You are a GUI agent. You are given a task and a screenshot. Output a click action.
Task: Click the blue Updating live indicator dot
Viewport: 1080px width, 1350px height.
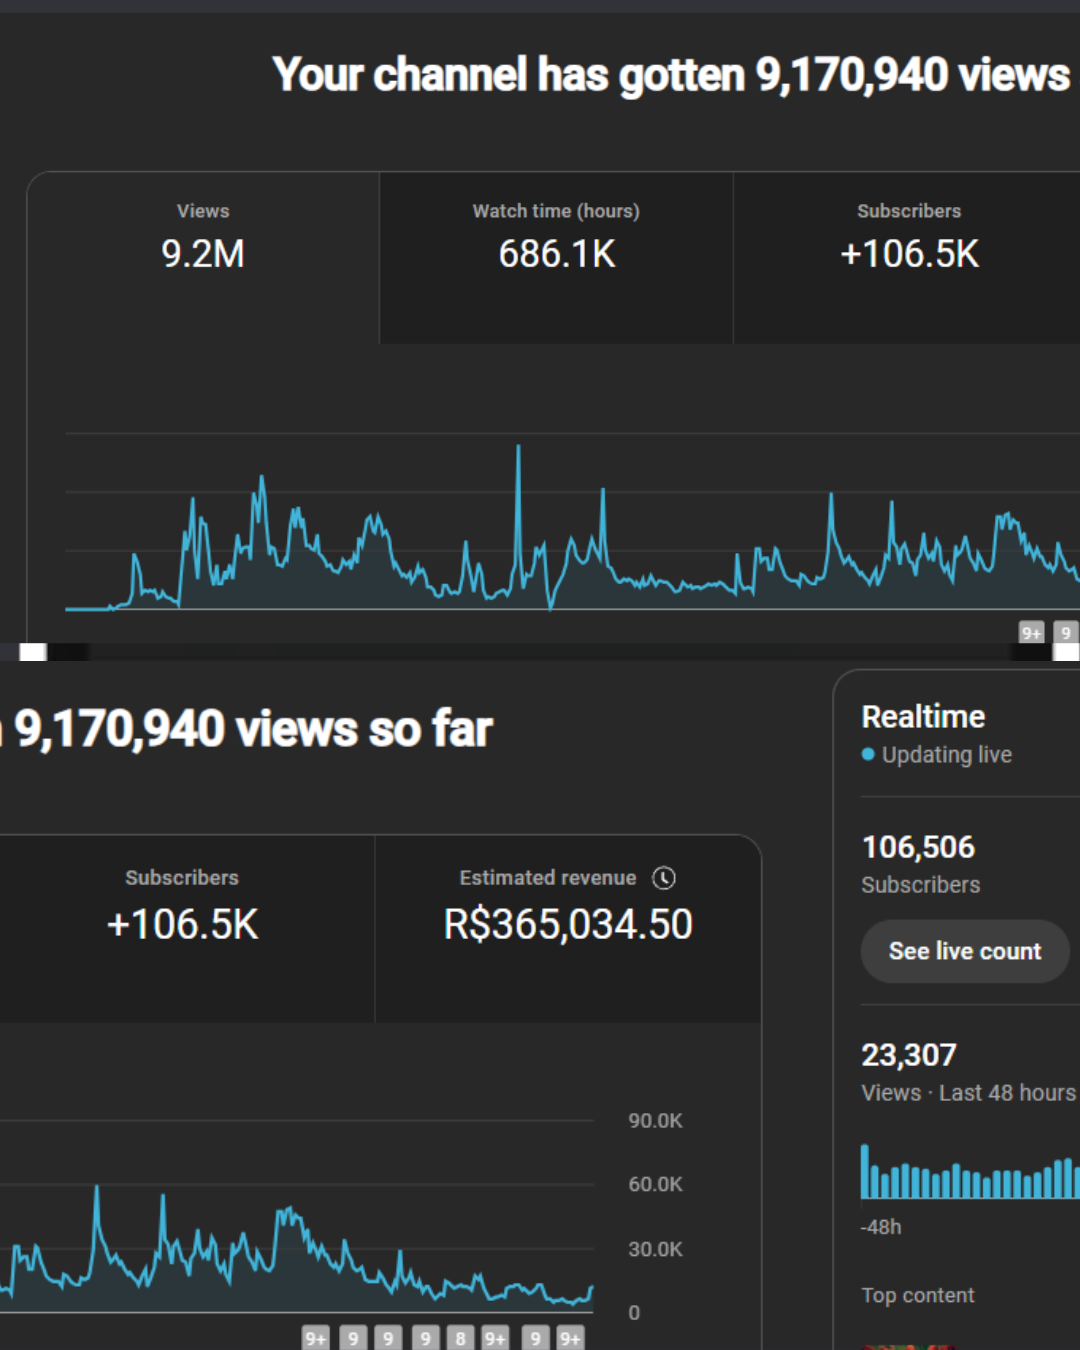pos(868,754)
